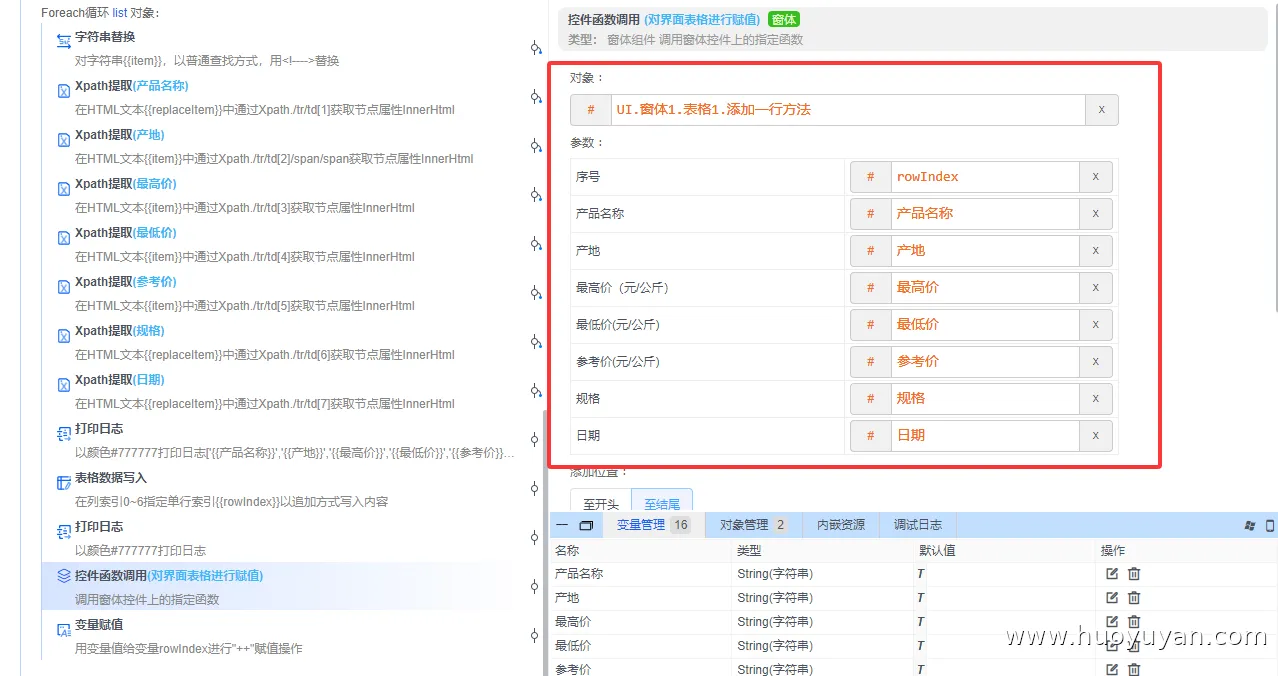
Task: Restore the bottom panel with window icon
Action: point(586,525)
